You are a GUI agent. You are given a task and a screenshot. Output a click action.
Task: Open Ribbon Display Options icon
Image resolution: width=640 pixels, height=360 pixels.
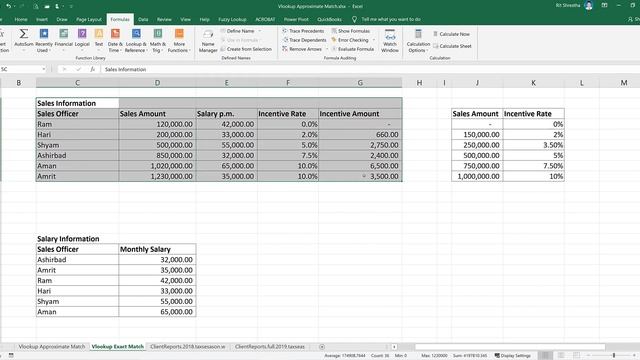click(604, 5)
